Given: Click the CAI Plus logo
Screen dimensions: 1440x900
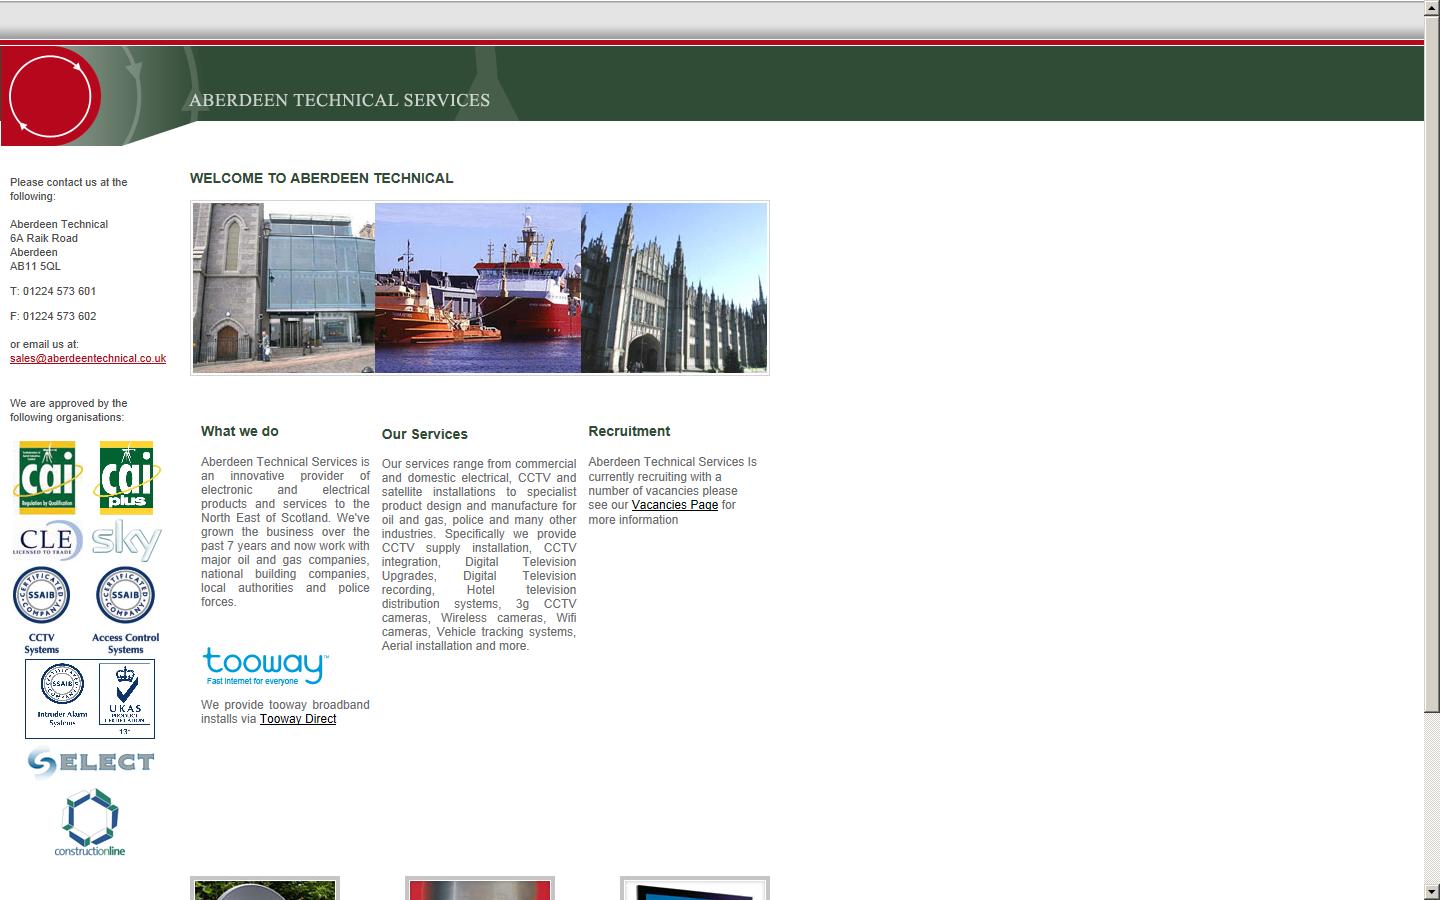Looking at the screenshot, I should [x=126, y=479].
